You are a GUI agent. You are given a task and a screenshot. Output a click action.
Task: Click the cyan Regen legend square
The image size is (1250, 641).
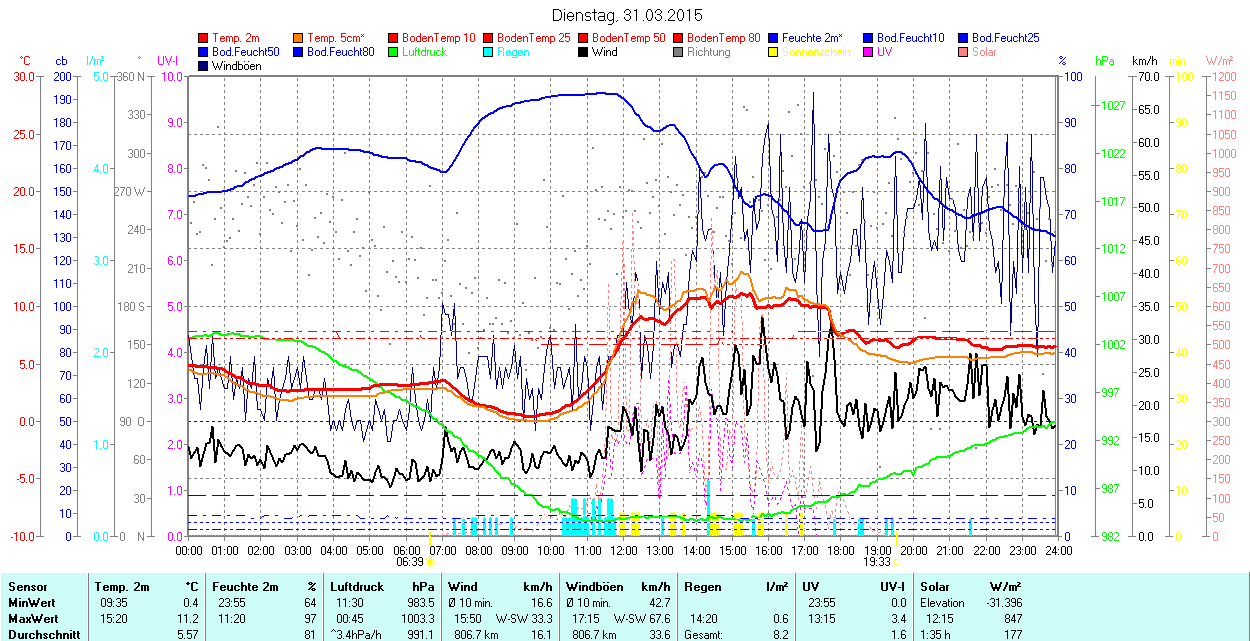point(489,52)
